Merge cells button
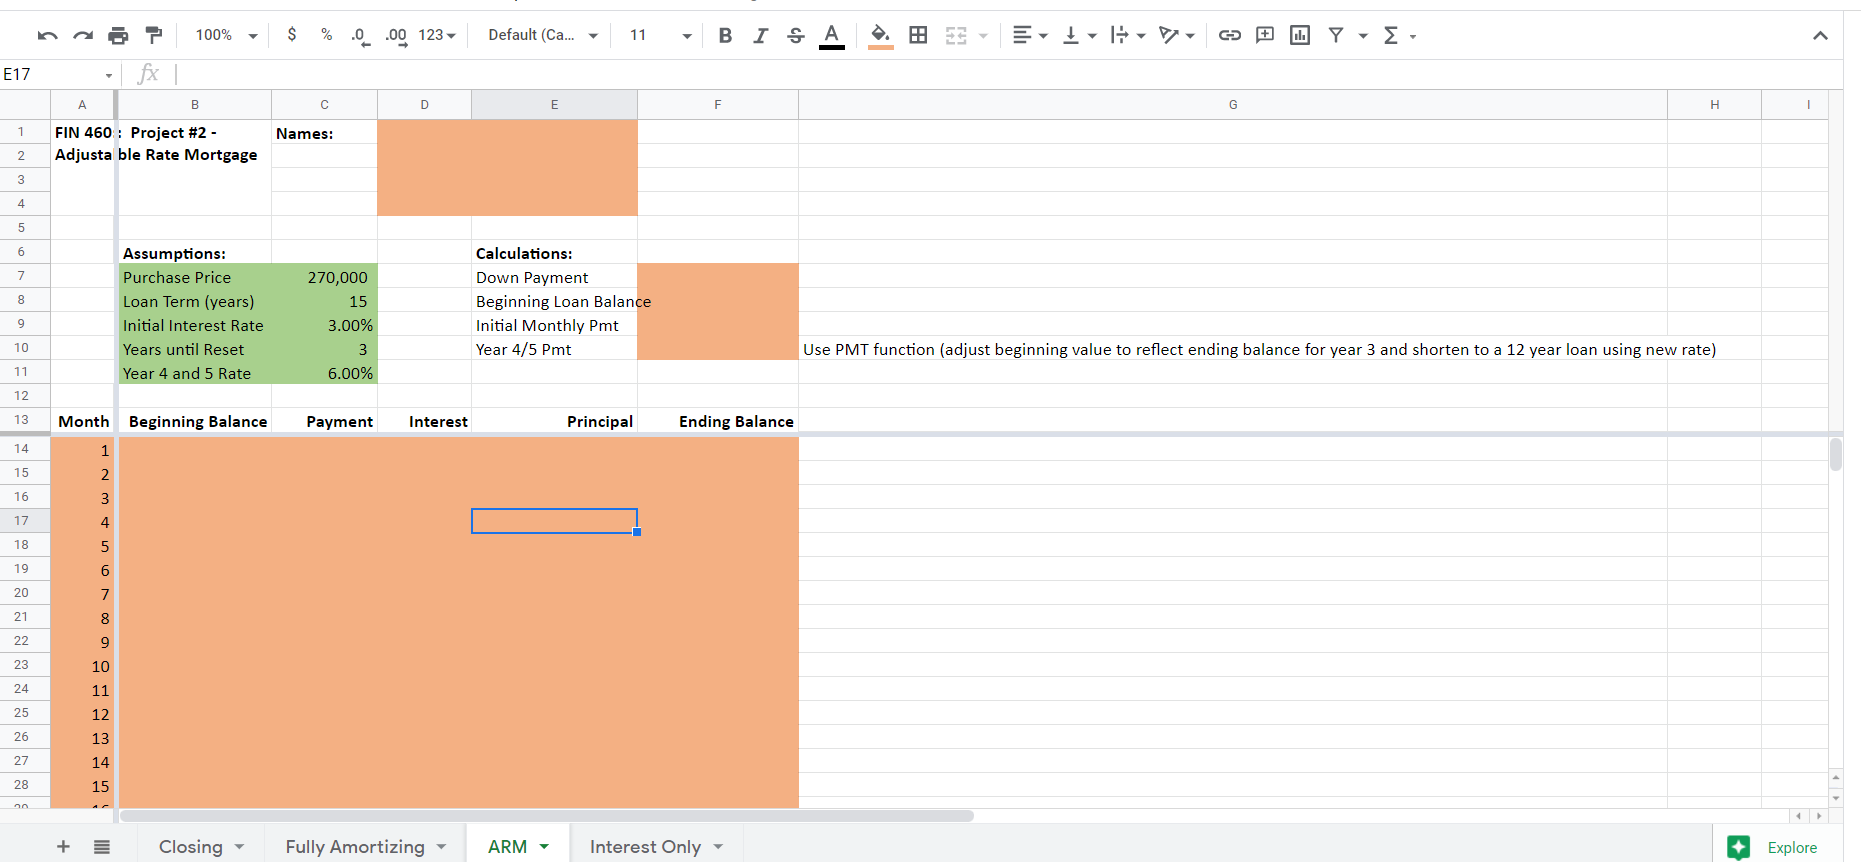Screen dimensions: 1861x862 coord(956,36)
